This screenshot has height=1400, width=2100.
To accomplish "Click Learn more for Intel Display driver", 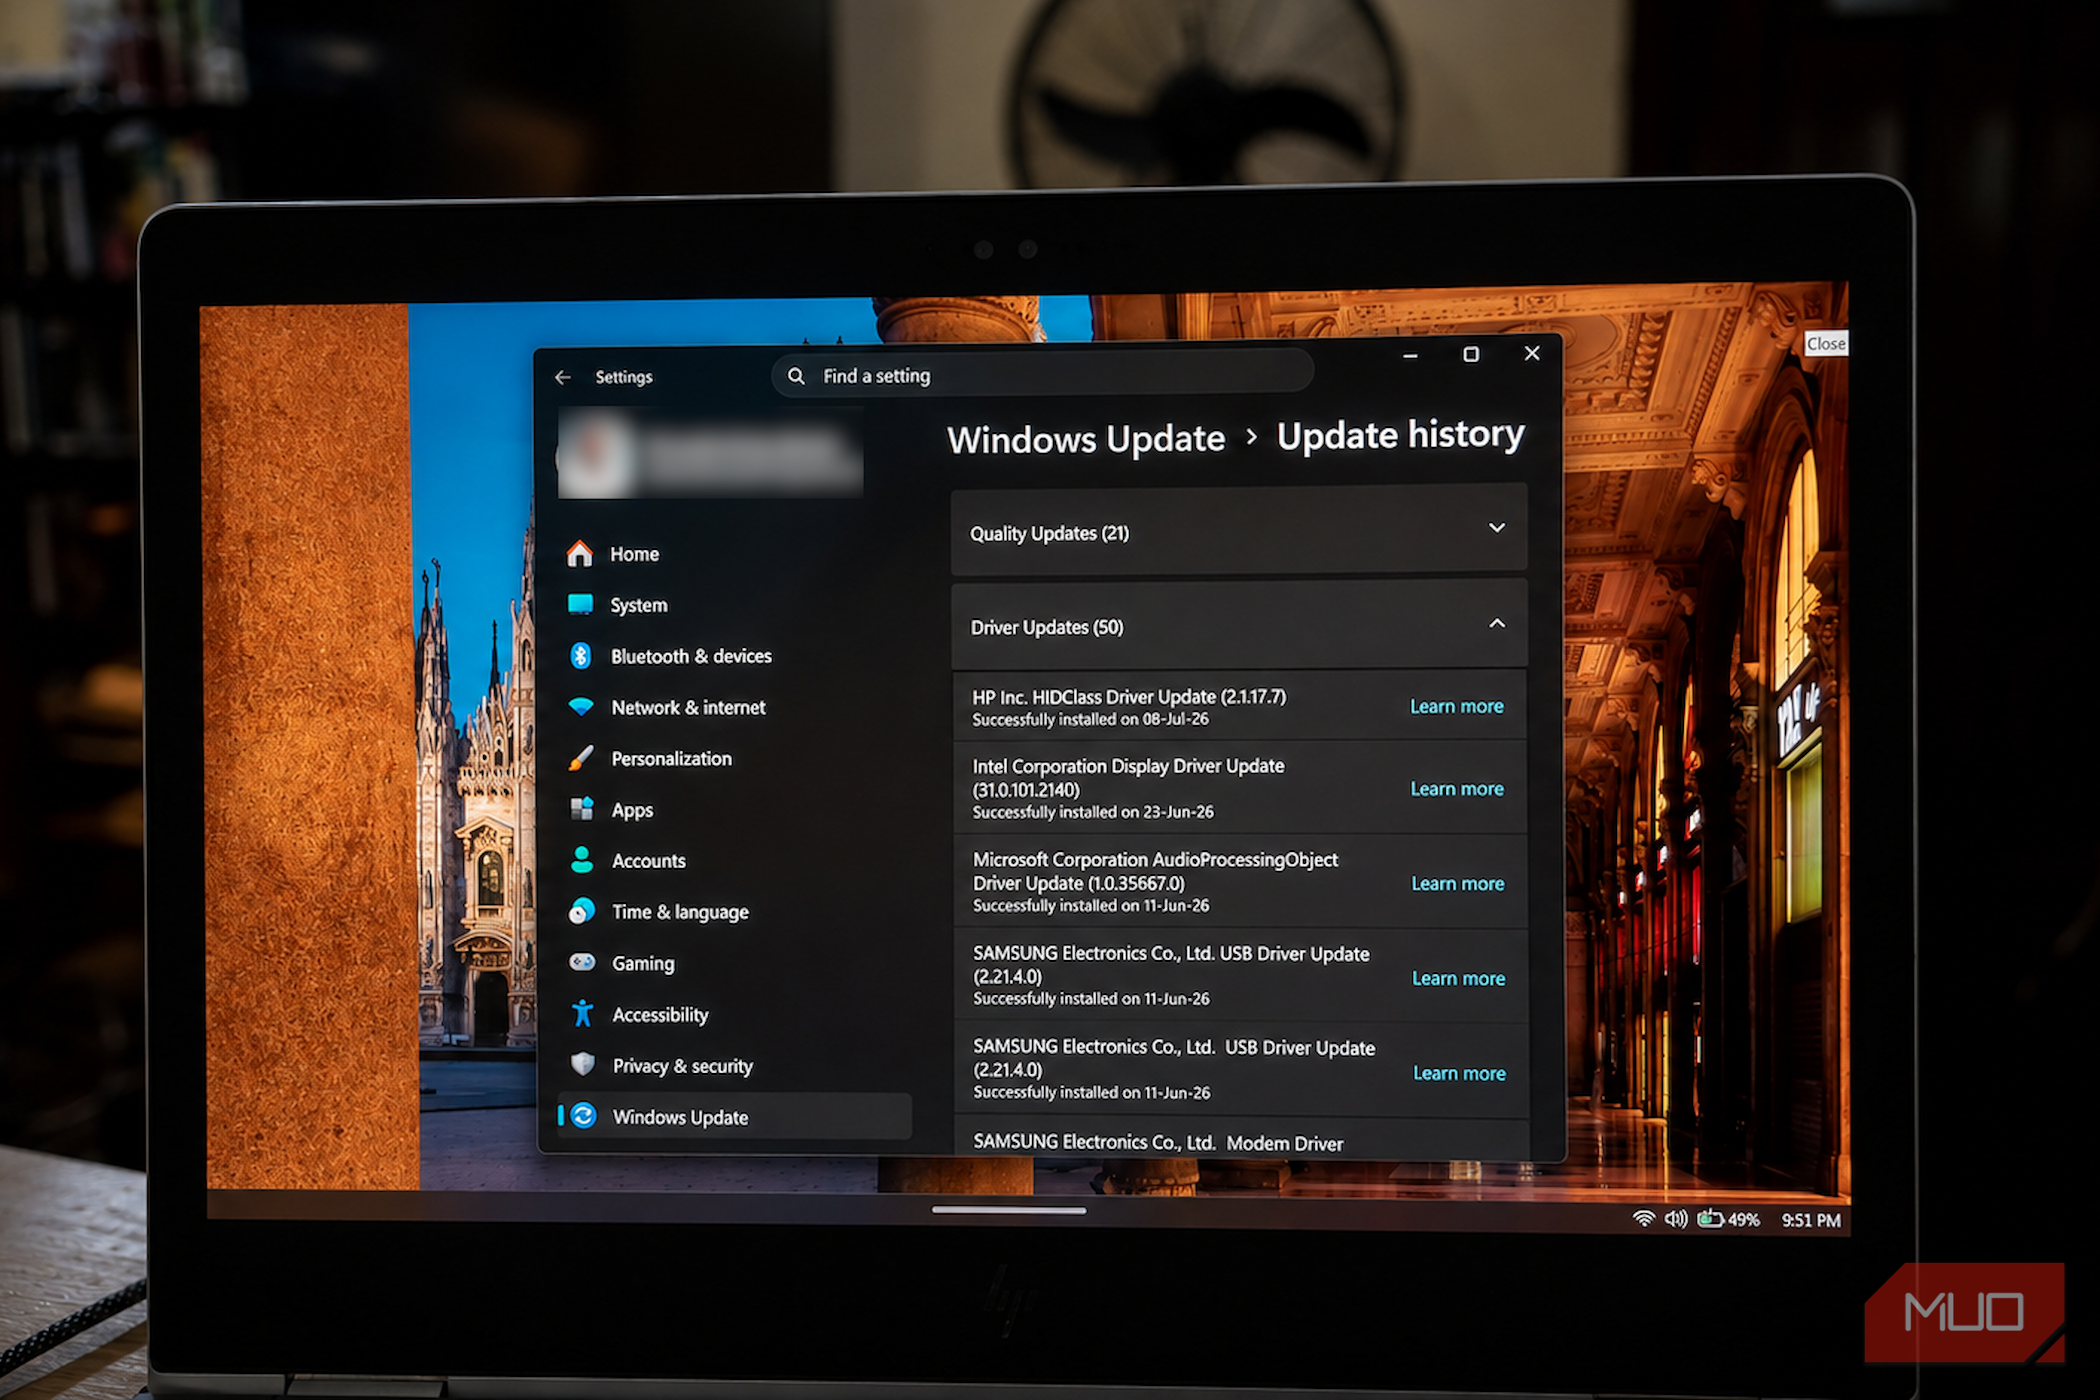I will (1457, 789).
